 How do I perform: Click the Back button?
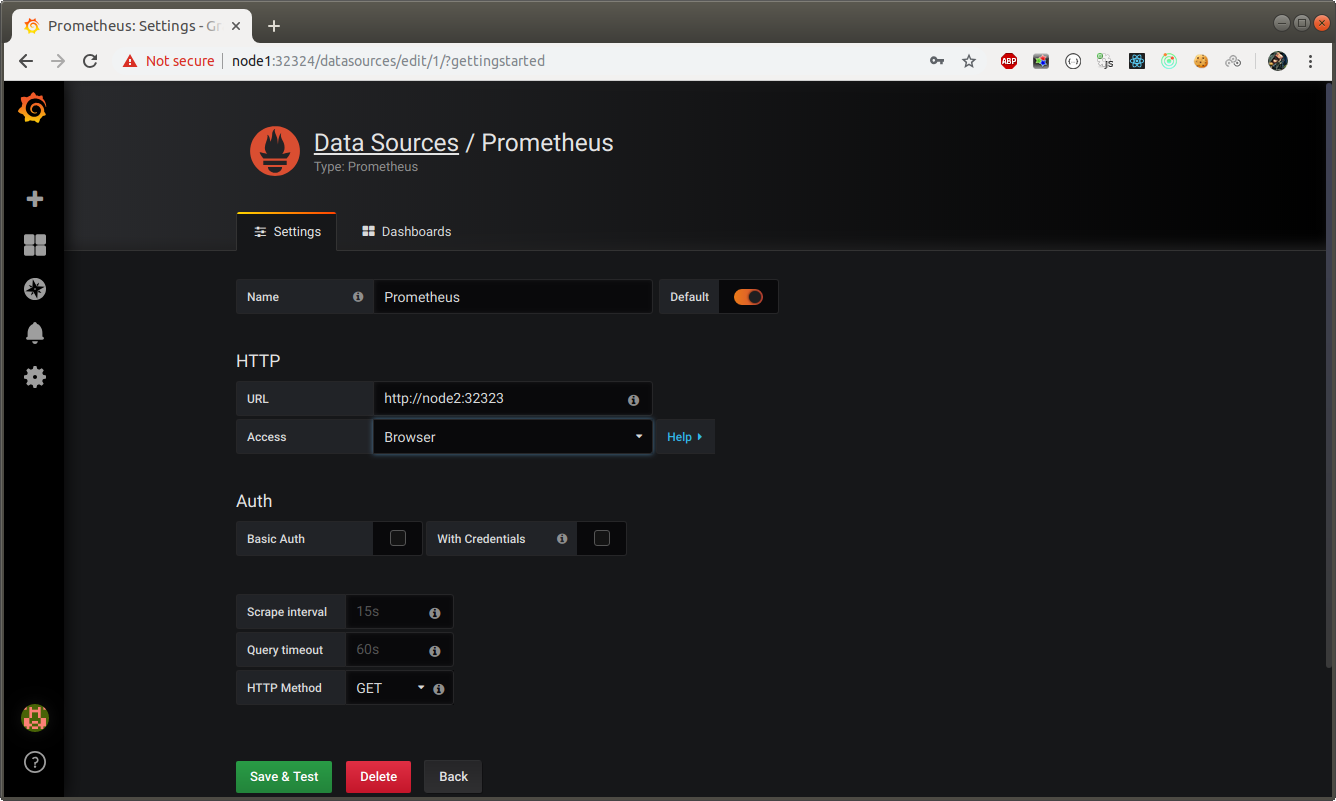click(x=453, y=776)
